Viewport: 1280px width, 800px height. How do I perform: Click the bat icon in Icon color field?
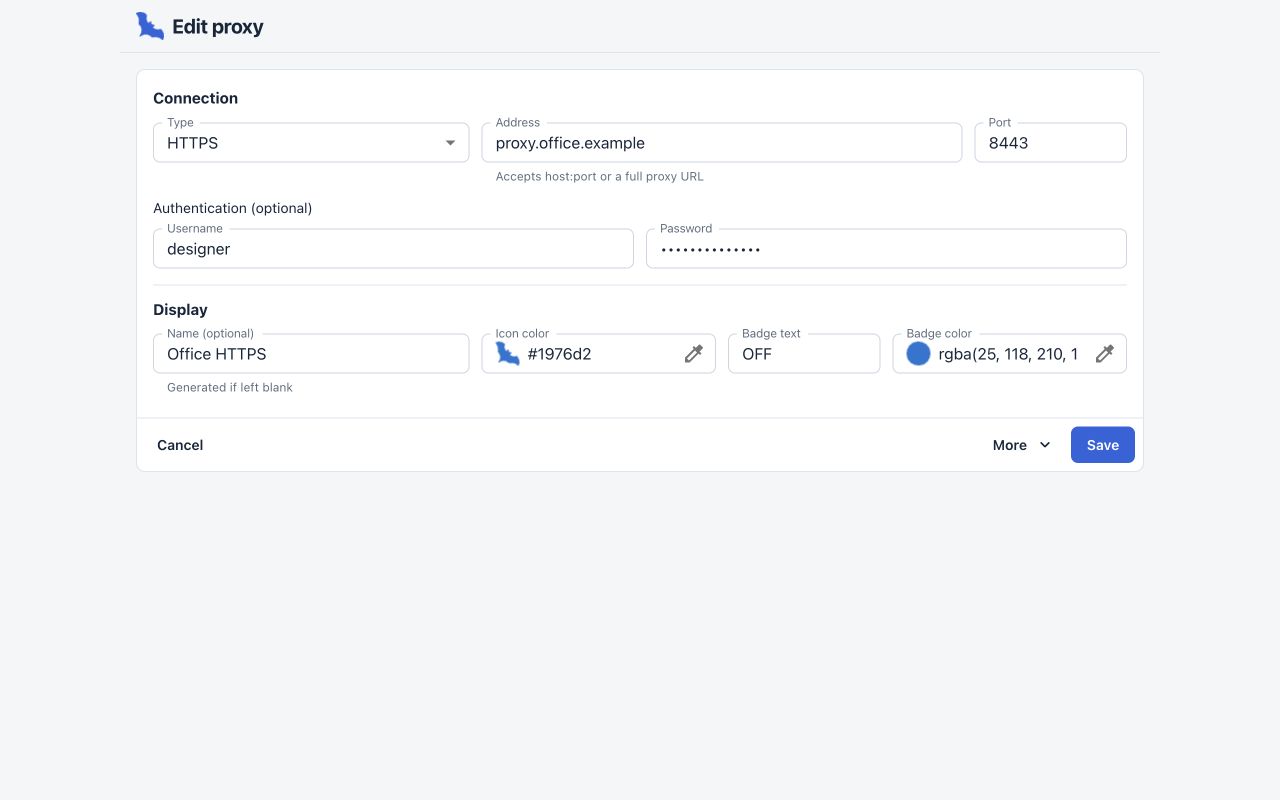click(508, 354)
